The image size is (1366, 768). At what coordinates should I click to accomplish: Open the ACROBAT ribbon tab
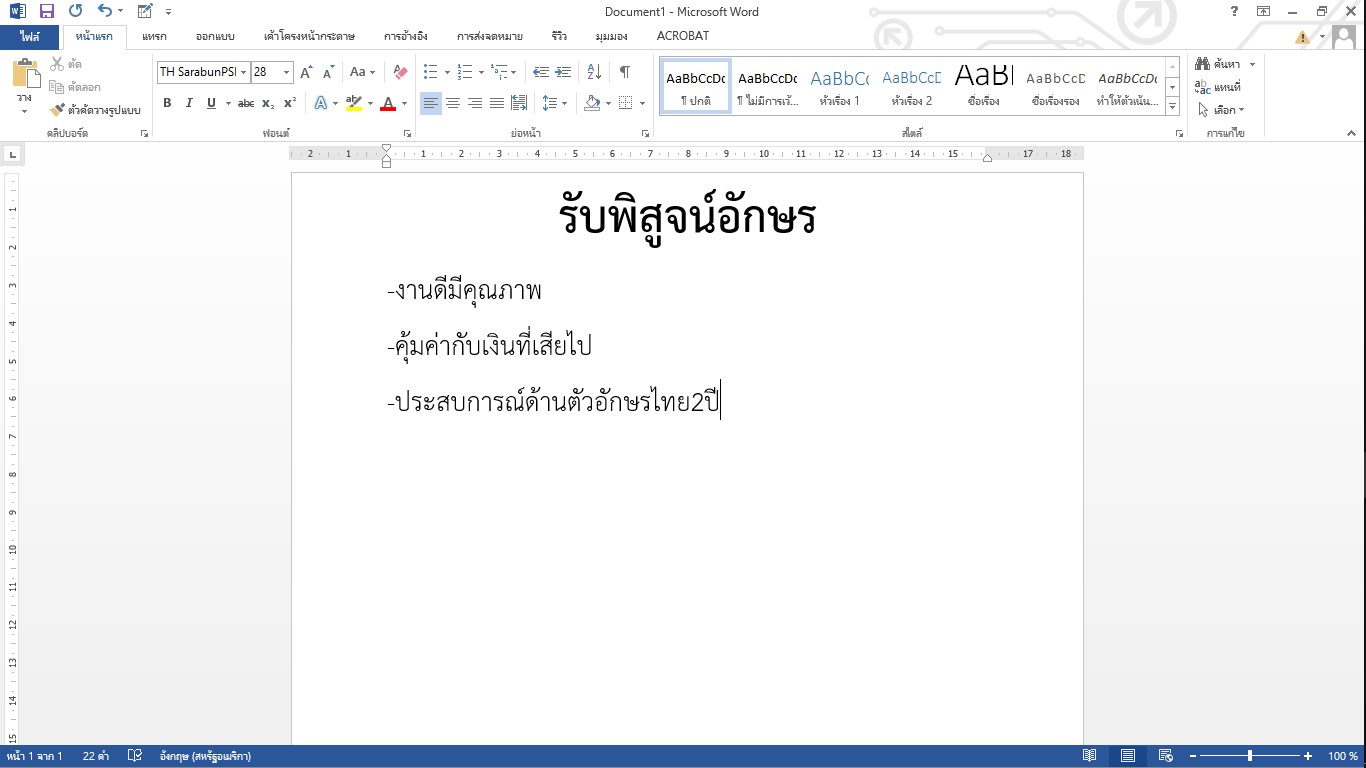[682, 36]
